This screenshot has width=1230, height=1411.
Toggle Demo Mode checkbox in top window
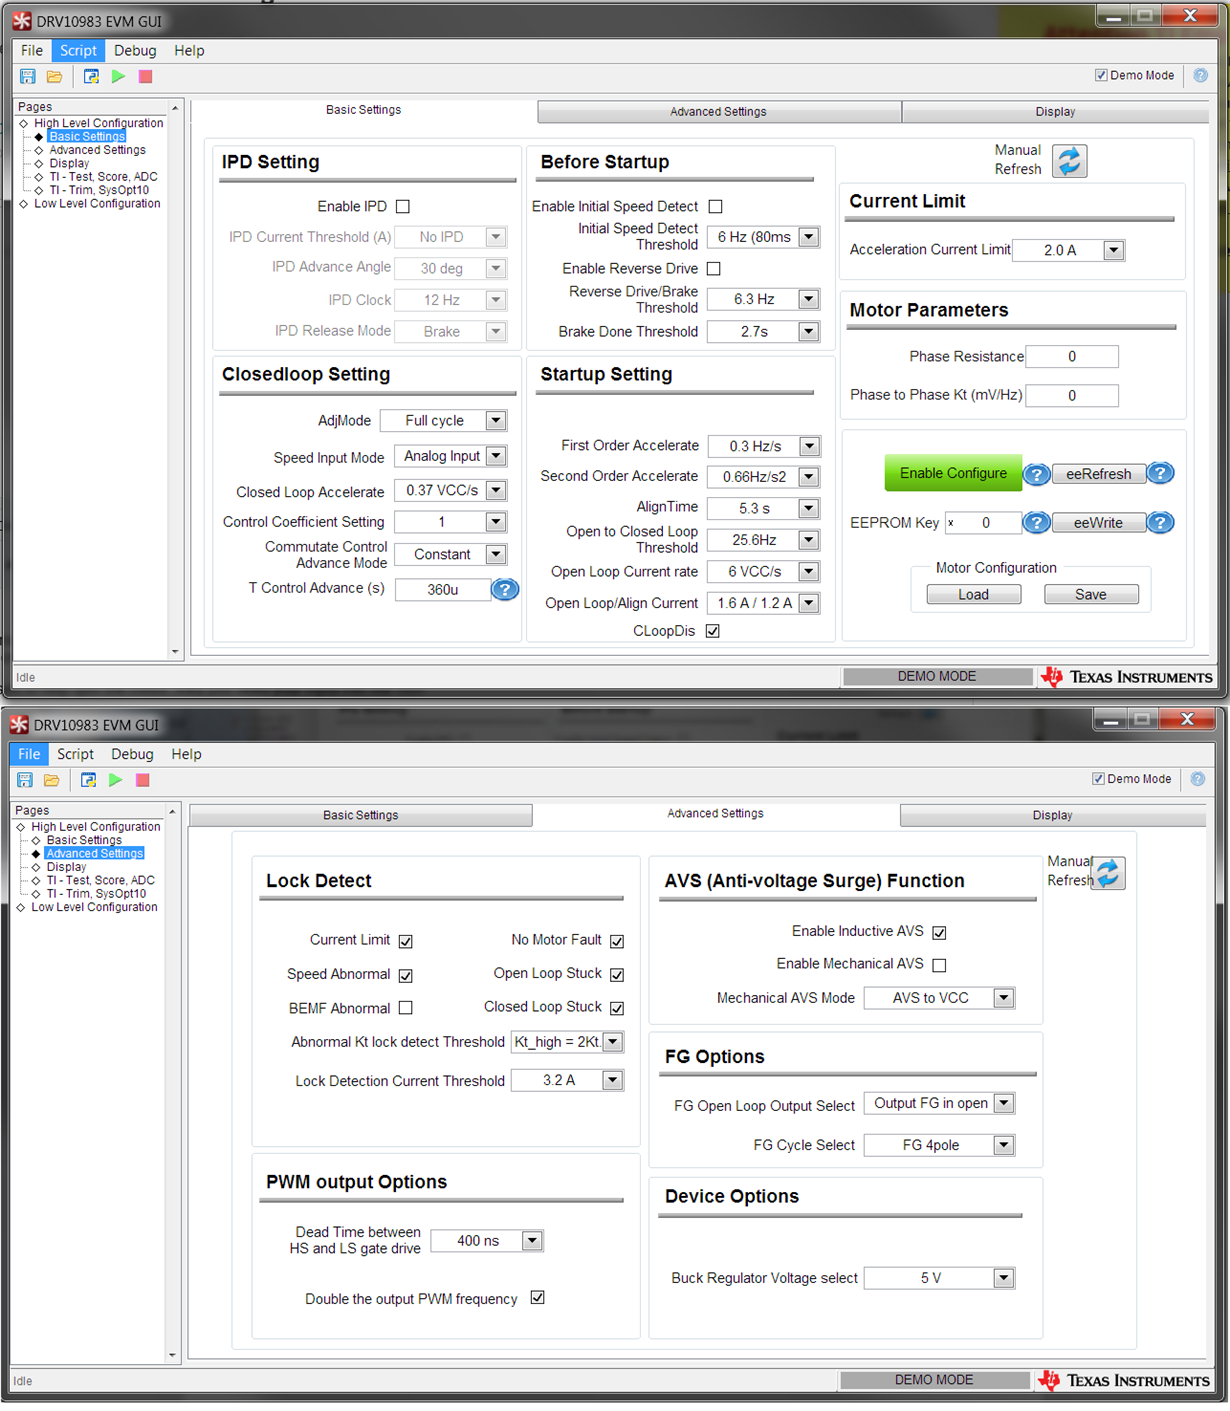pos(1101,75)
